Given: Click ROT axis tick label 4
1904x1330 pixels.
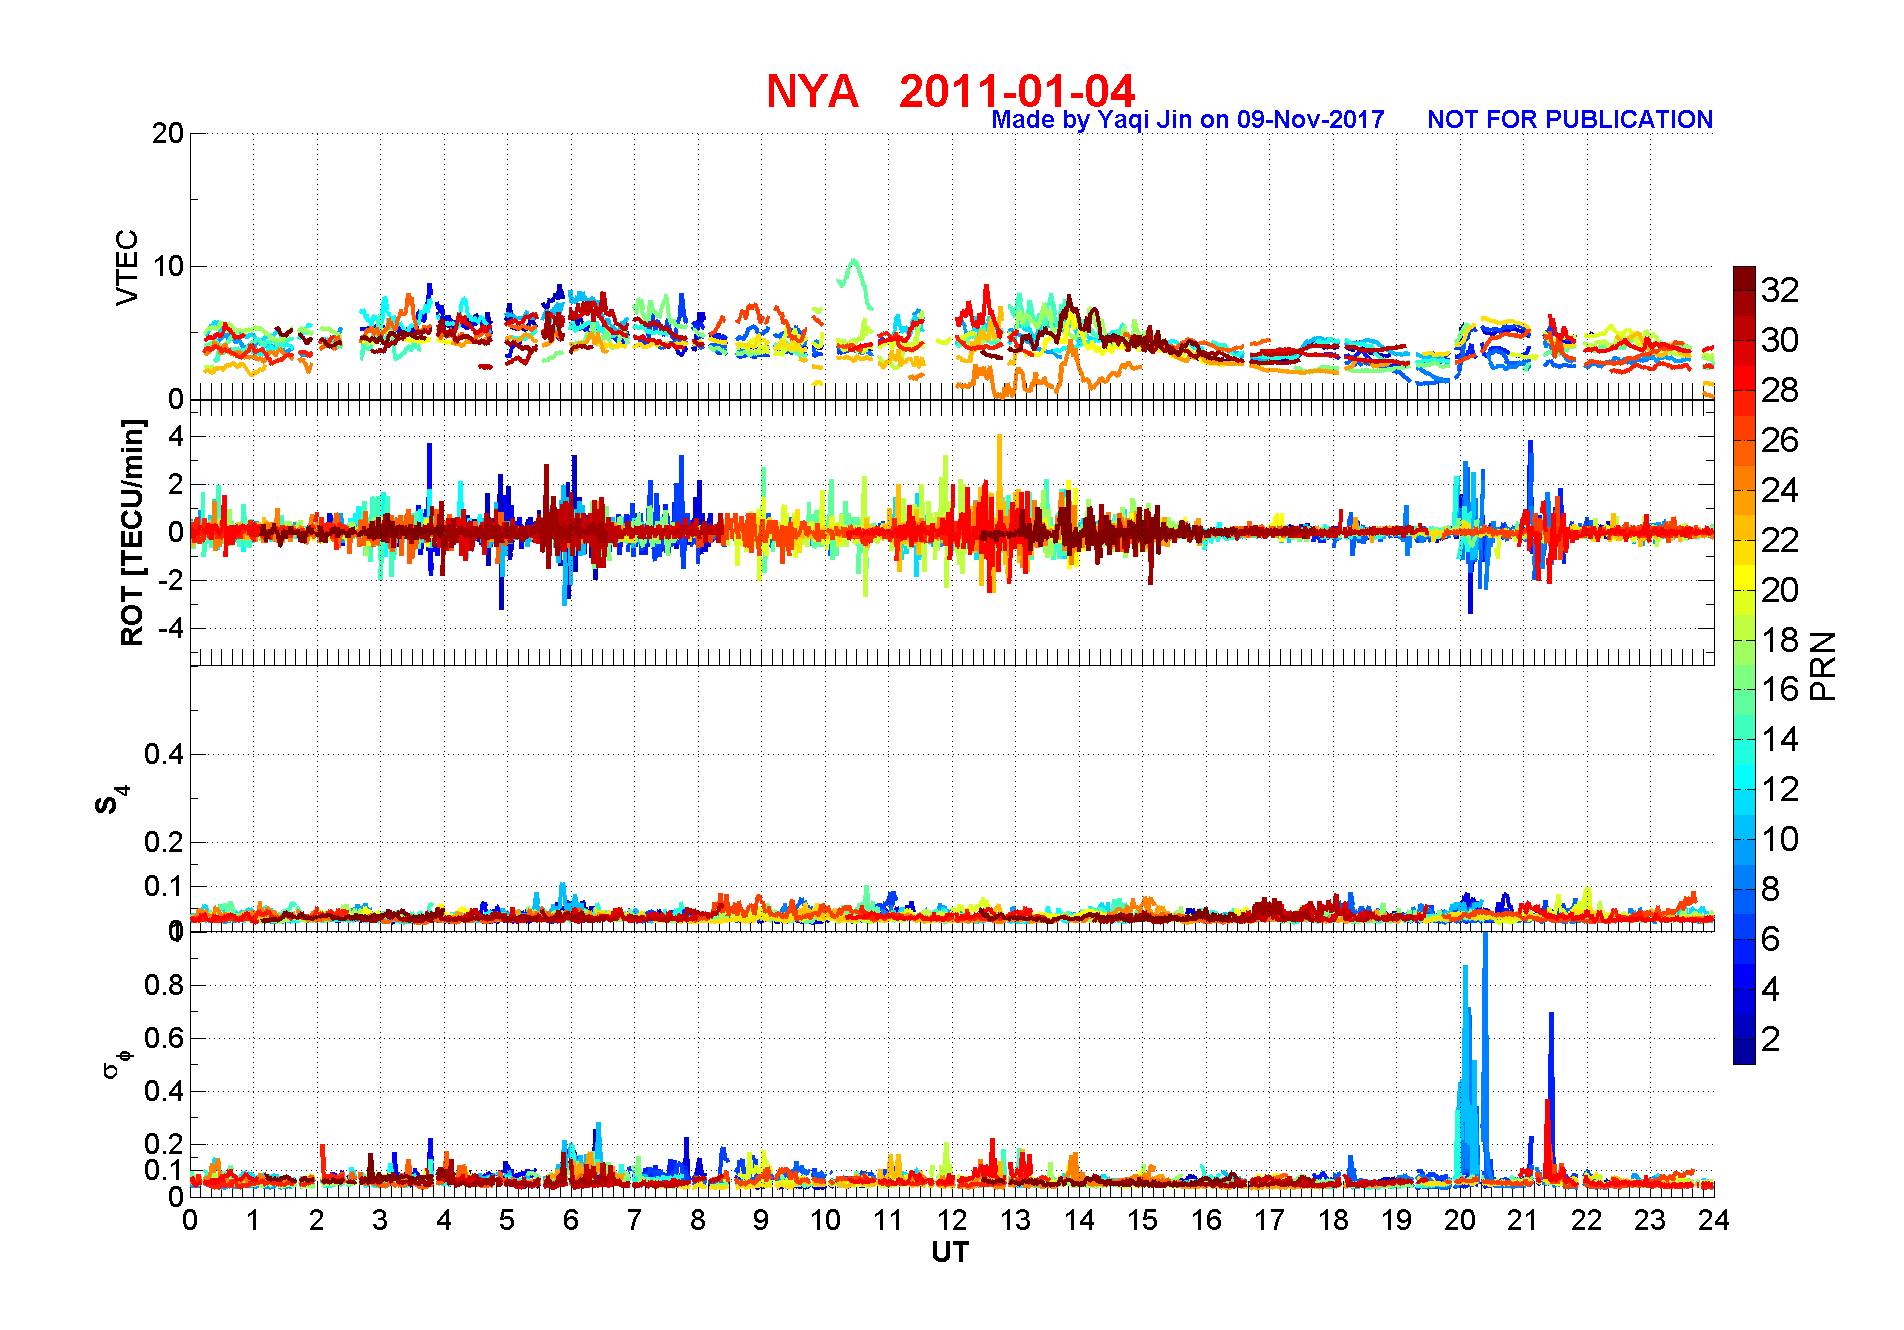Looking at the screenshot, I should pos(176,436).
